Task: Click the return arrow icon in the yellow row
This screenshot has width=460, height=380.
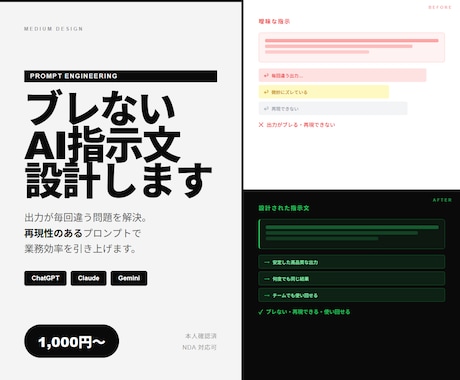Action: tap(266, 92)
